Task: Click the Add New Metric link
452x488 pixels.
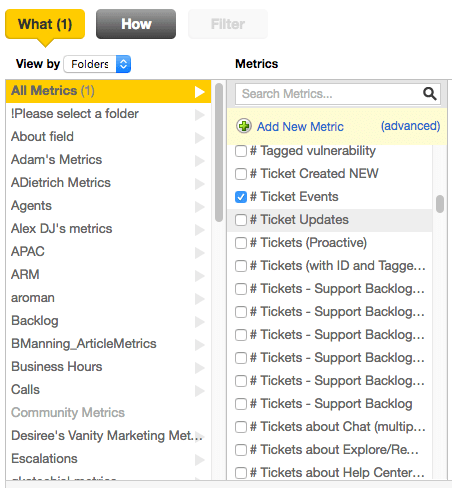Action: pos(300,127)
